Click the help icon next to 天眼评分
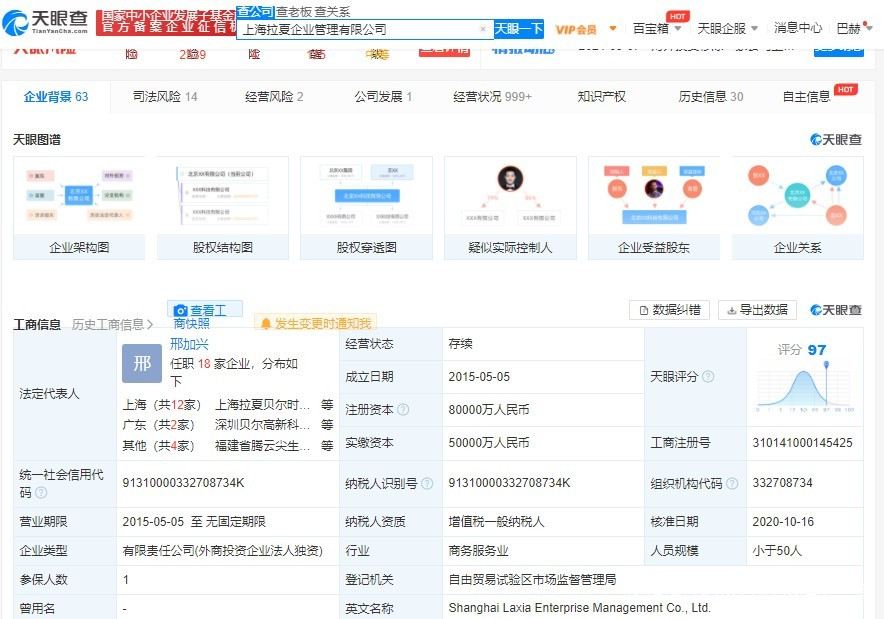Image resolution: width=884 pixels, height=619 pixels. tap(708, 377)
